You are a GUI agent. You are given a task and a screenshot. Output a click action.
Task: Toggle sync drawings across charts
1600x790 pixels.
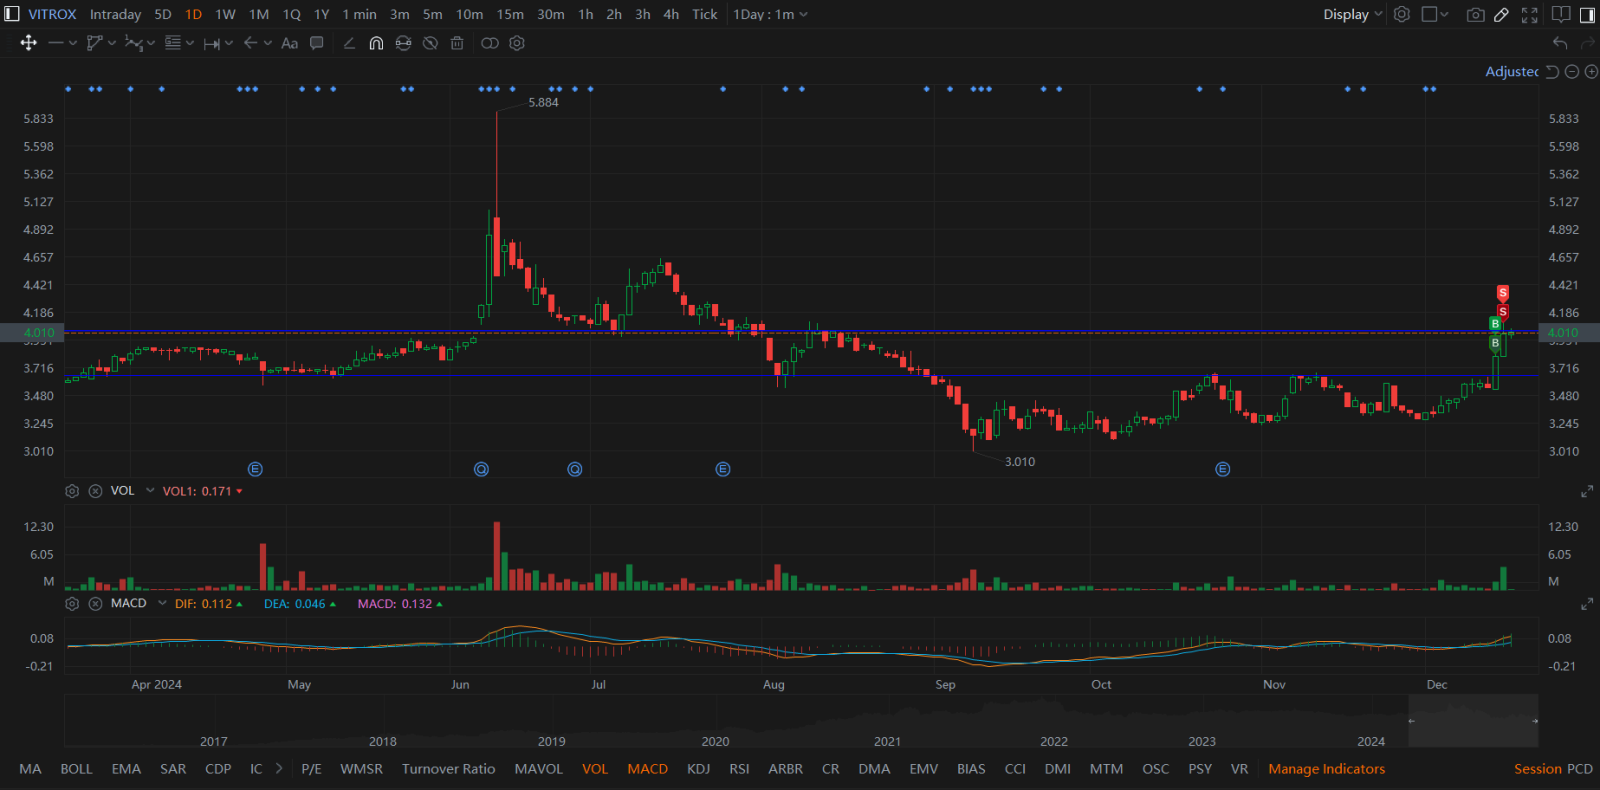tap(403, 43)
